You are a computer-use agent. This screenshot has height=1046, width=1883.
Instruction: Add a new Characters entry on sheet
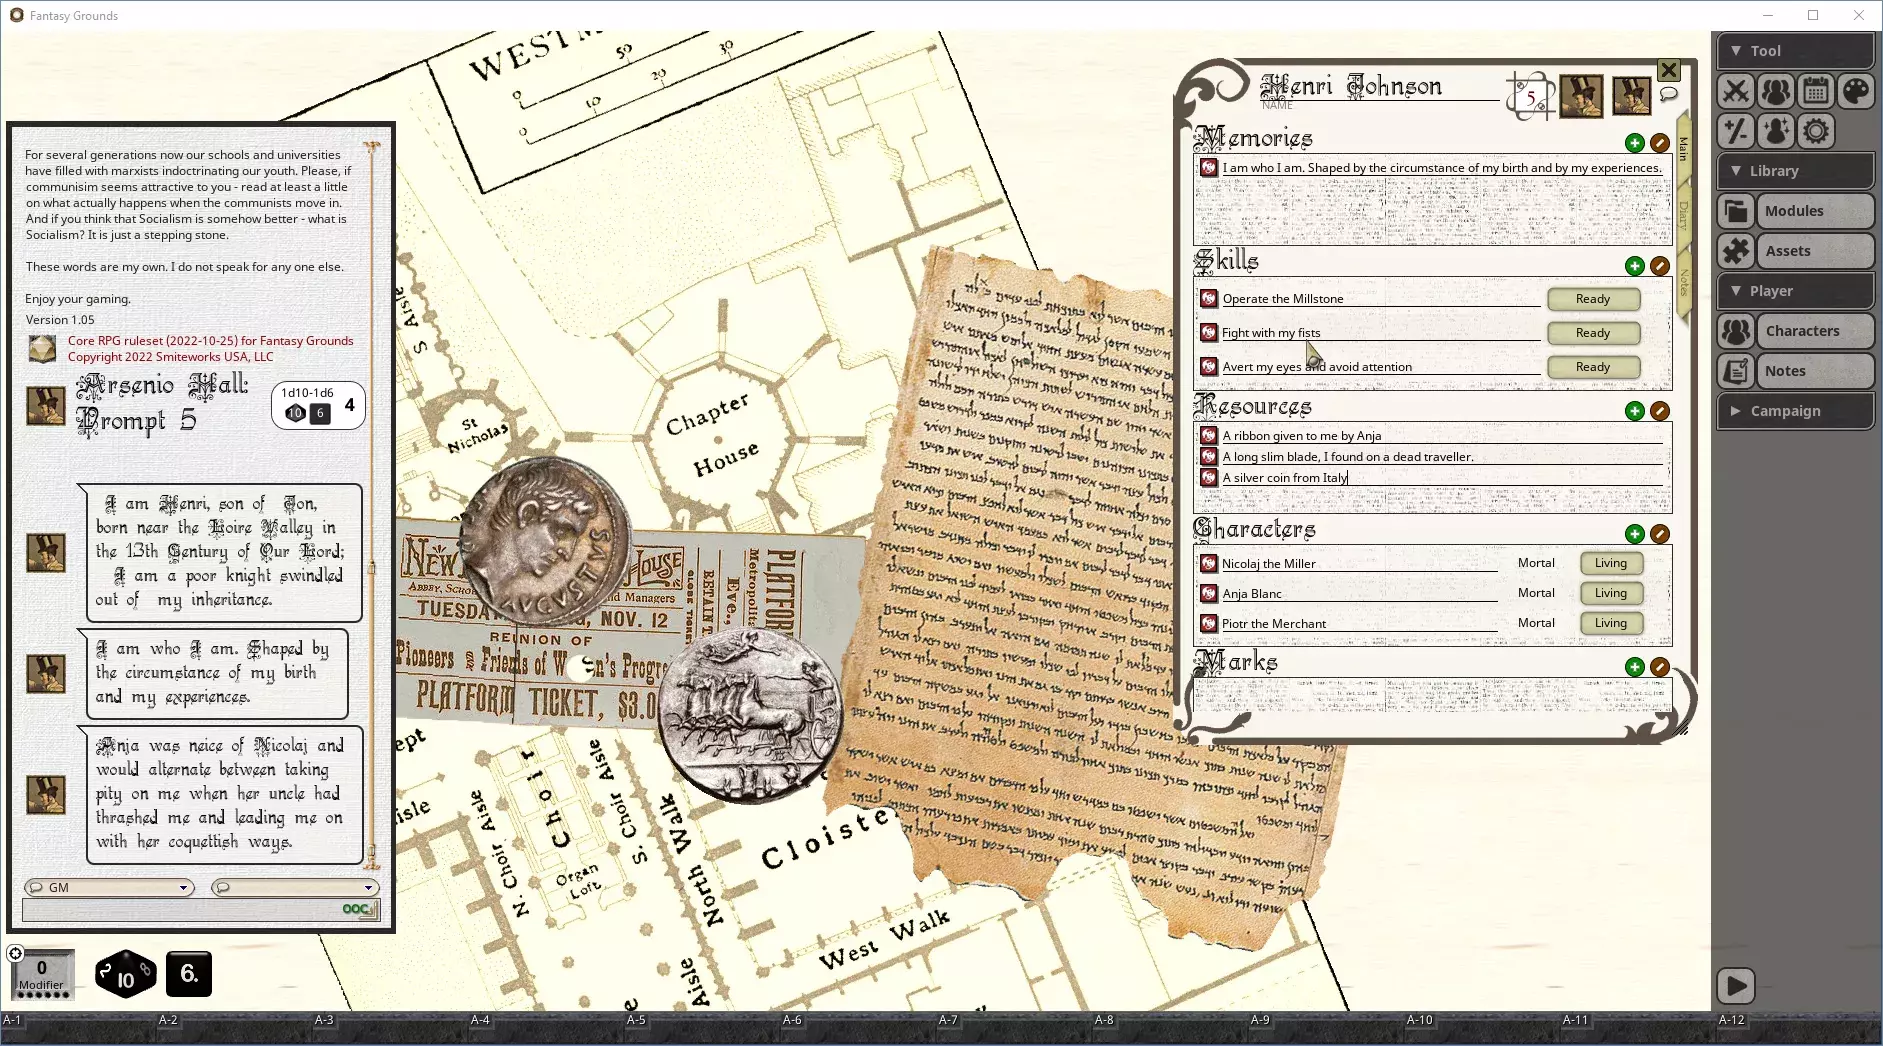(x=1635, y=534)
